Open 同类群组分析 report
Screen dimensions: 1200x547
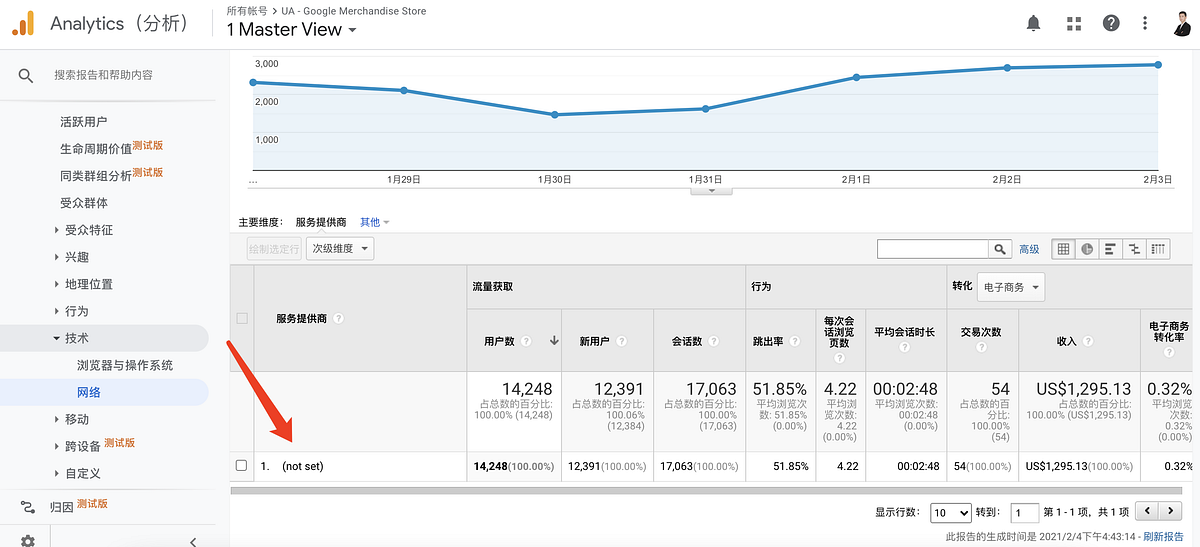coord(96,176)
